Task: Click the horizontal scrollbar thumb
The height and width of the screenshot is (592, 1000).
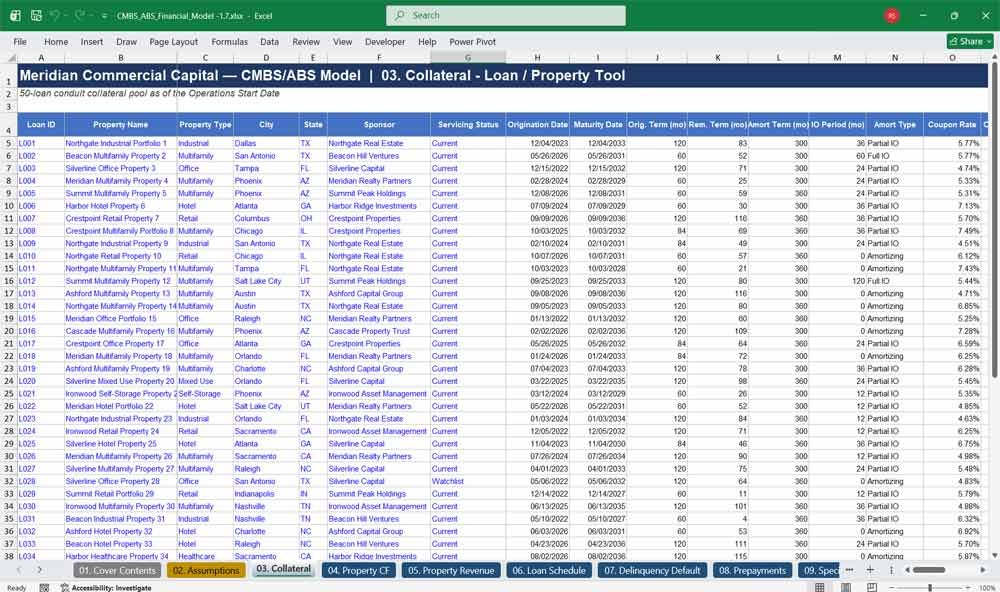Action: pos(929,570)
